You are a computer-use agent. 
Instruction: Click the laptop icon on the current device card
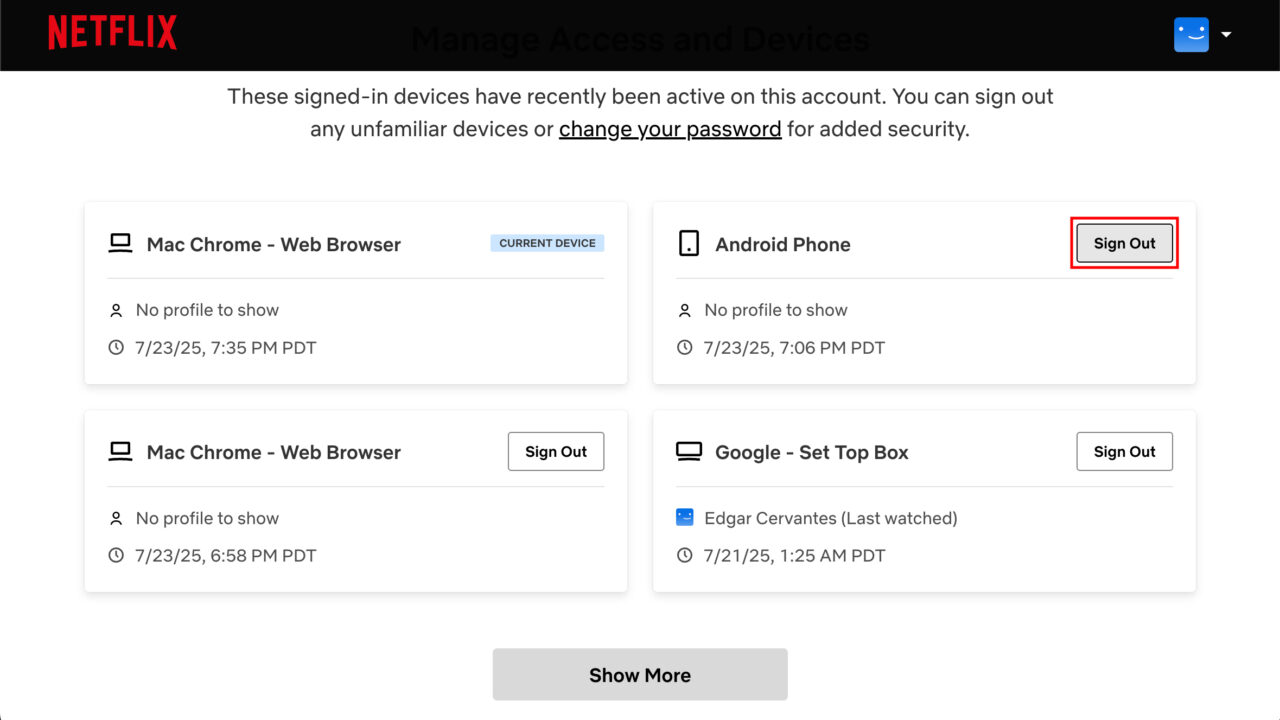120,242
